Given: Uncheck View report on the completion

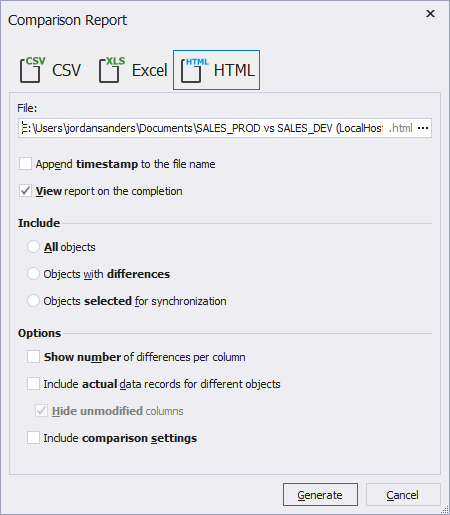Looking at the screenshot, I should pyautogui.click(x=25, y=191).
